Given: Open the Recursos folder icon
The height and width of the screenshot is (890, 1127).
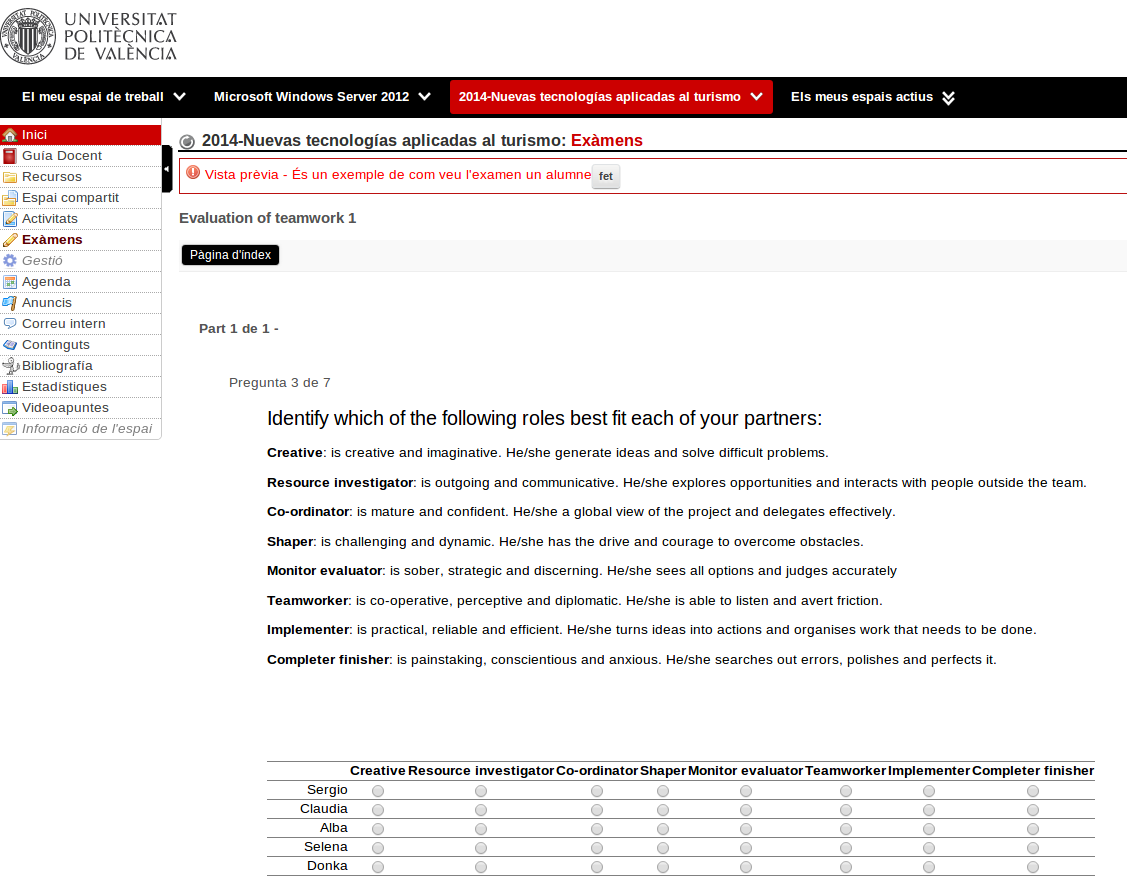Looking at the screenshot, I should (x=10, y=177).
